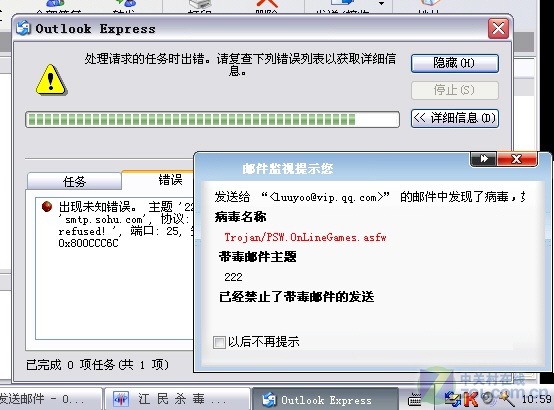Check the 以后不再提示 checkbox
Viewport: 554px width, 410px height.
pos(219,342)
